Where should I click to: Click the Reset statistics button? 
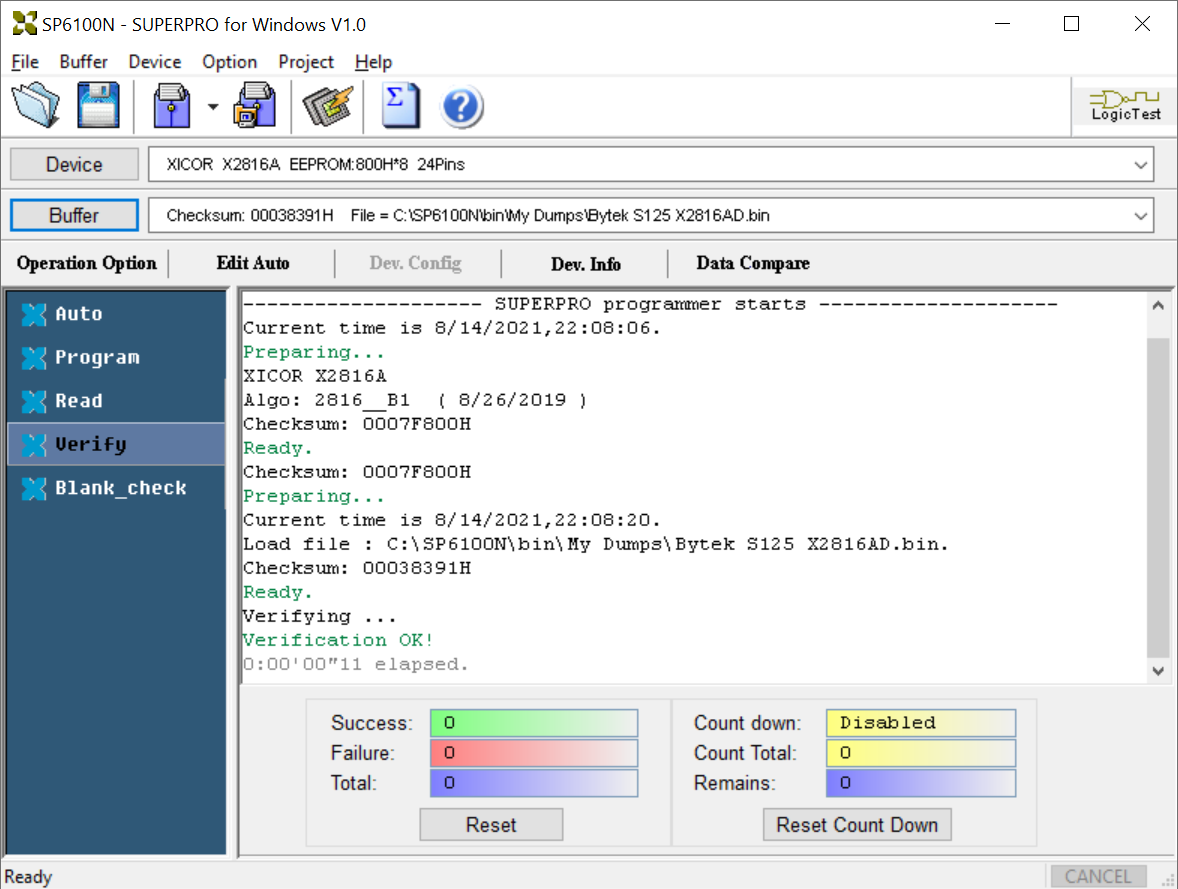491,825
